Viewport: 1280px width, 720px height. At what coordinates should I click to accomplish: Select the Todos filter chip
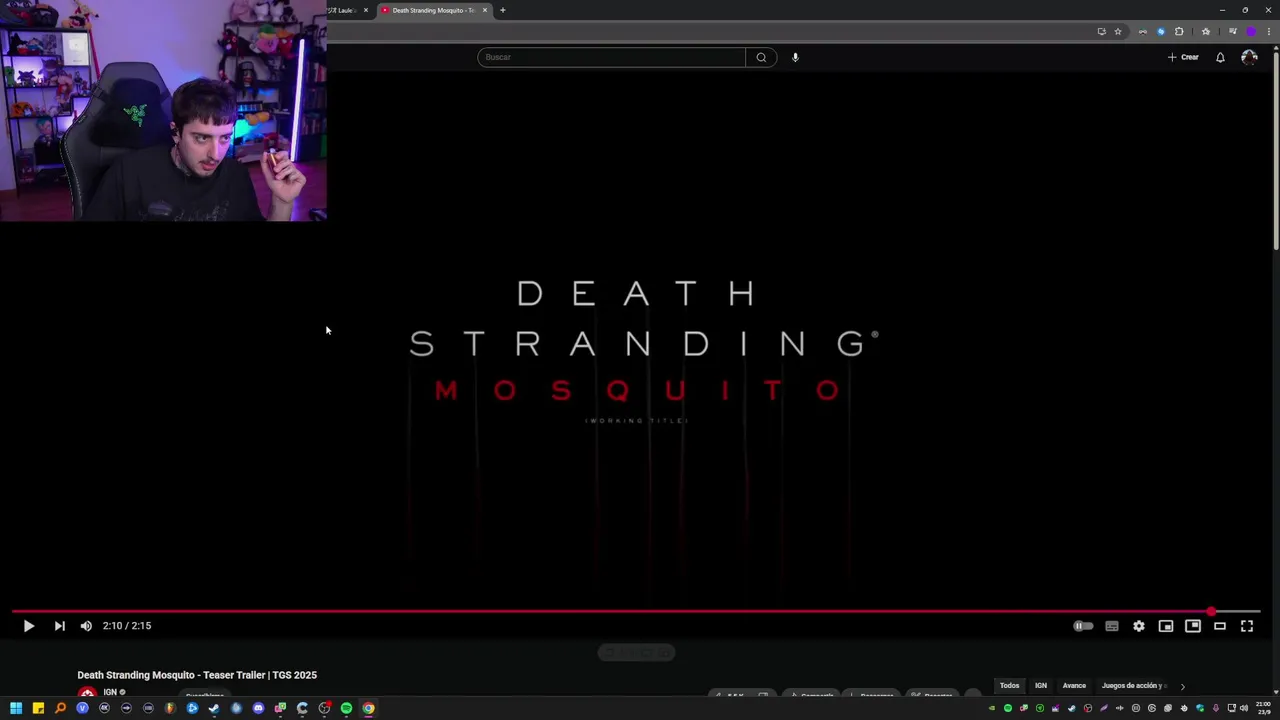click(x=1010, y=686)
